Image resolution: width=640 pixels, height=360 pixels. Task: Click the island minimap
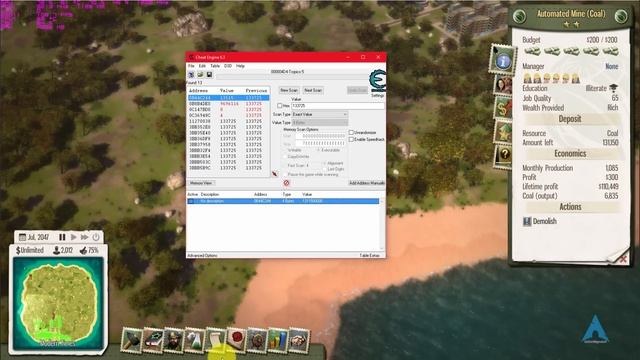[58, 304]
